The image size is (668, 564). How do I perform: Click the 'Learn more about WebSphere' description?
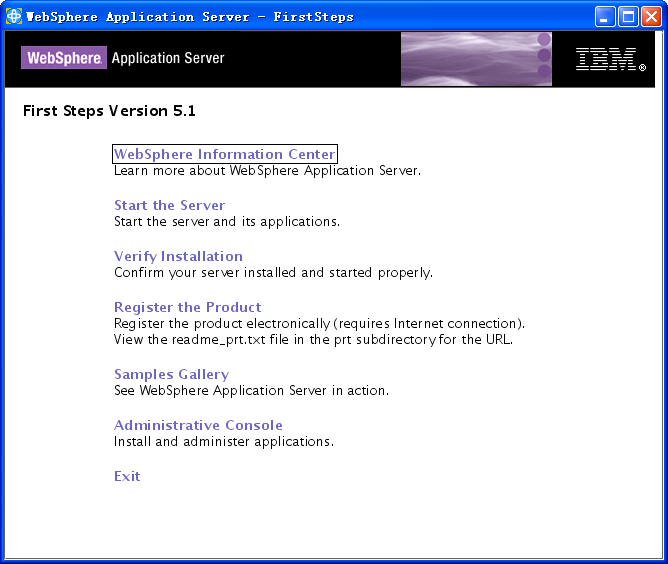click(x=267, y=171)
